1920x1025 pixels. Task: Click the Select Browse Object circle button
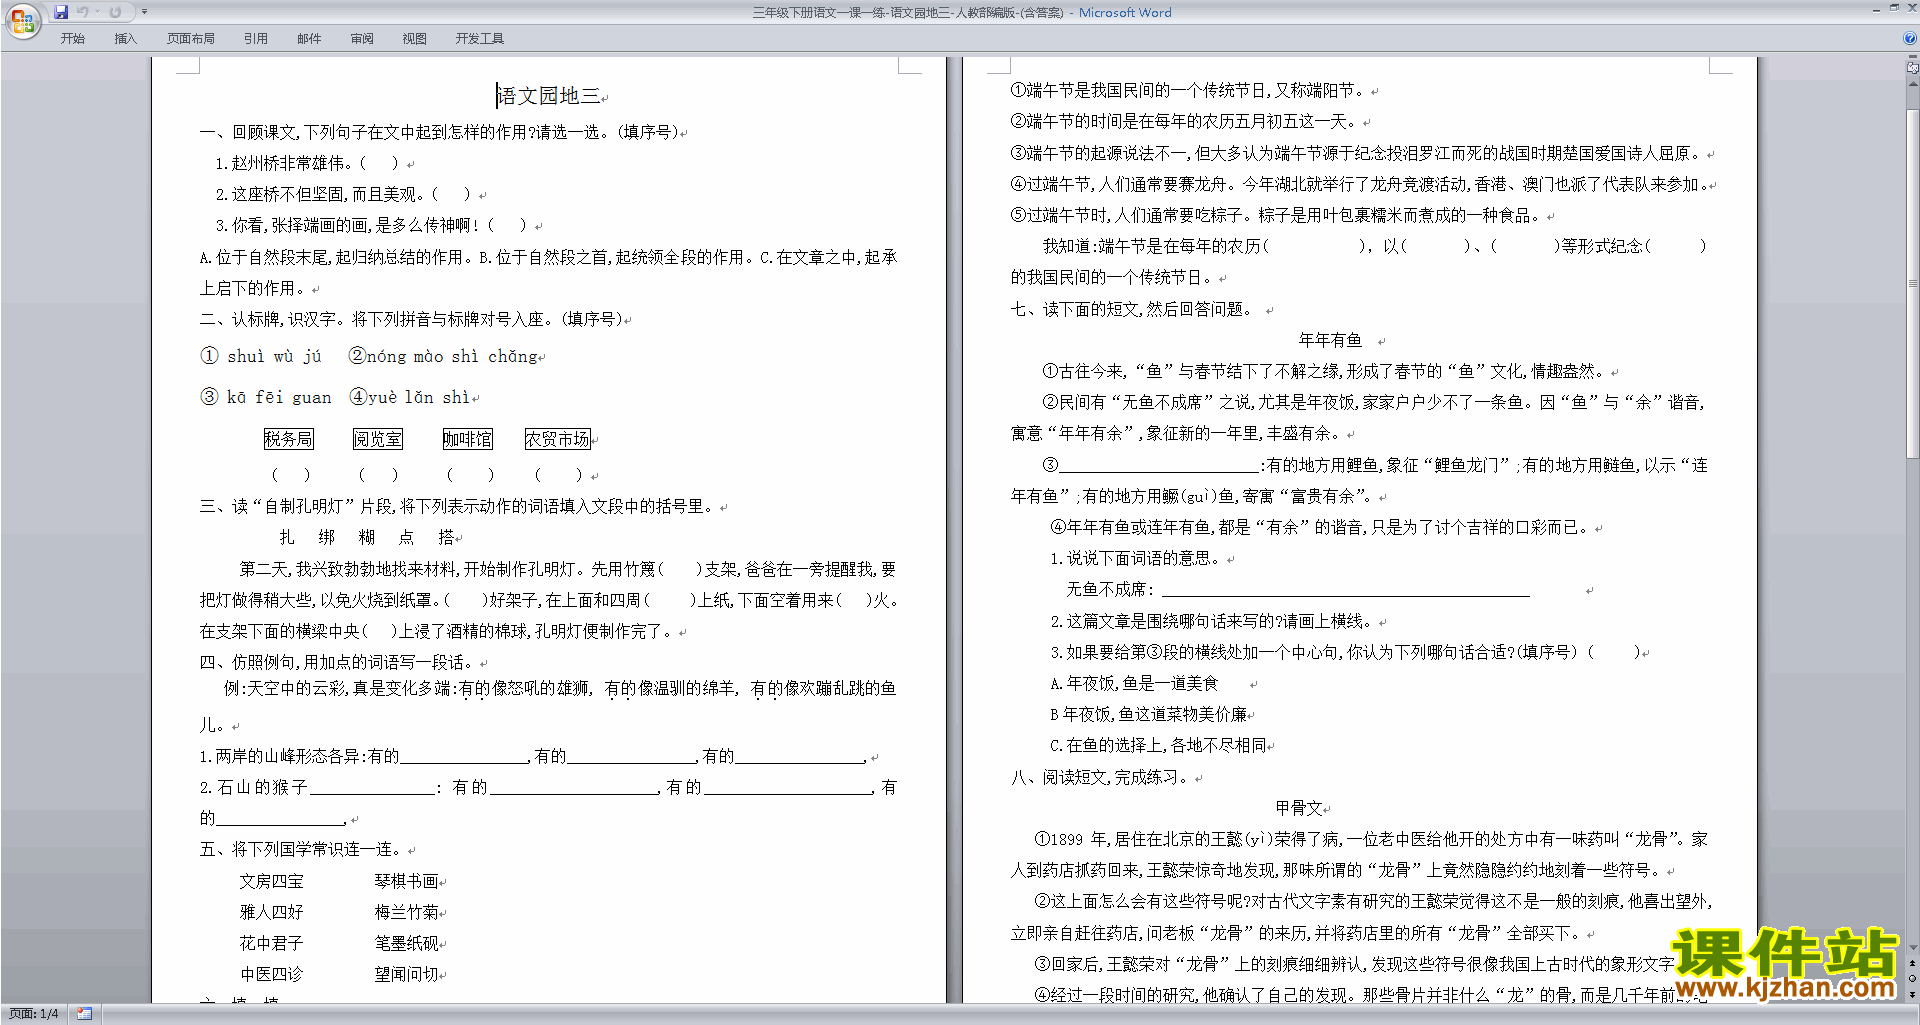click(x=1913, y=979)
